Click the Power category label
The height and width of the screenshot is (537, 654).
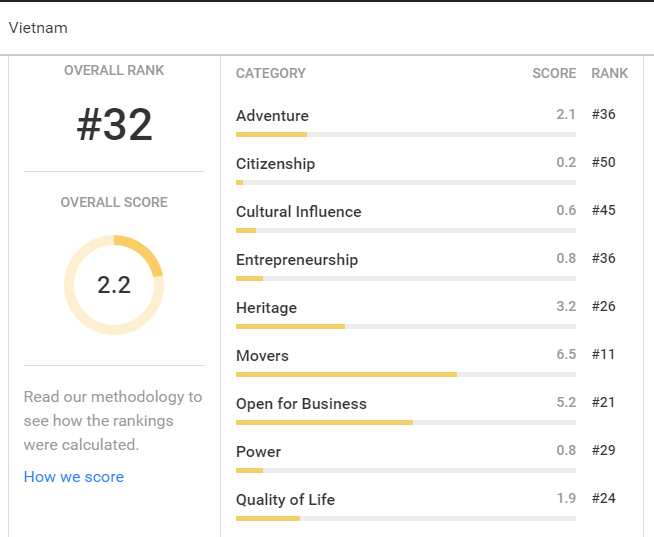tap(258, 452)
